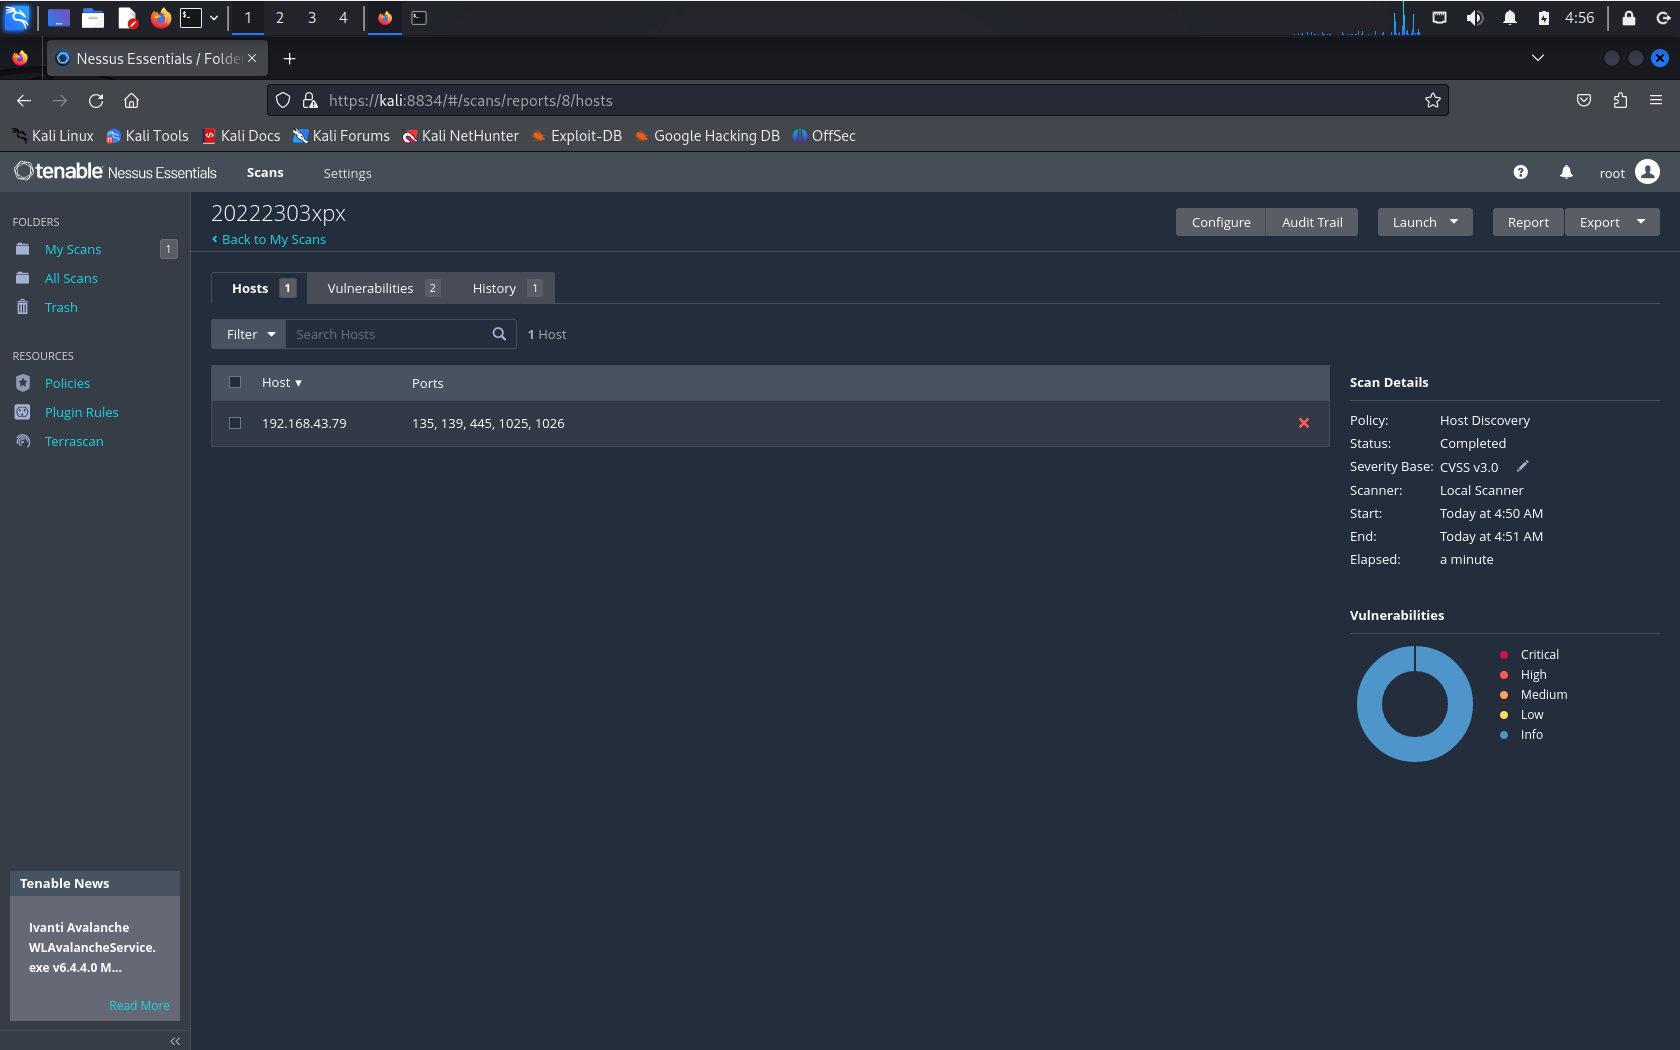This screenshot has height=1050, width=1680.
Task: Open Policies in Resources
Action: pyautogui.click(x=67, y=383)
